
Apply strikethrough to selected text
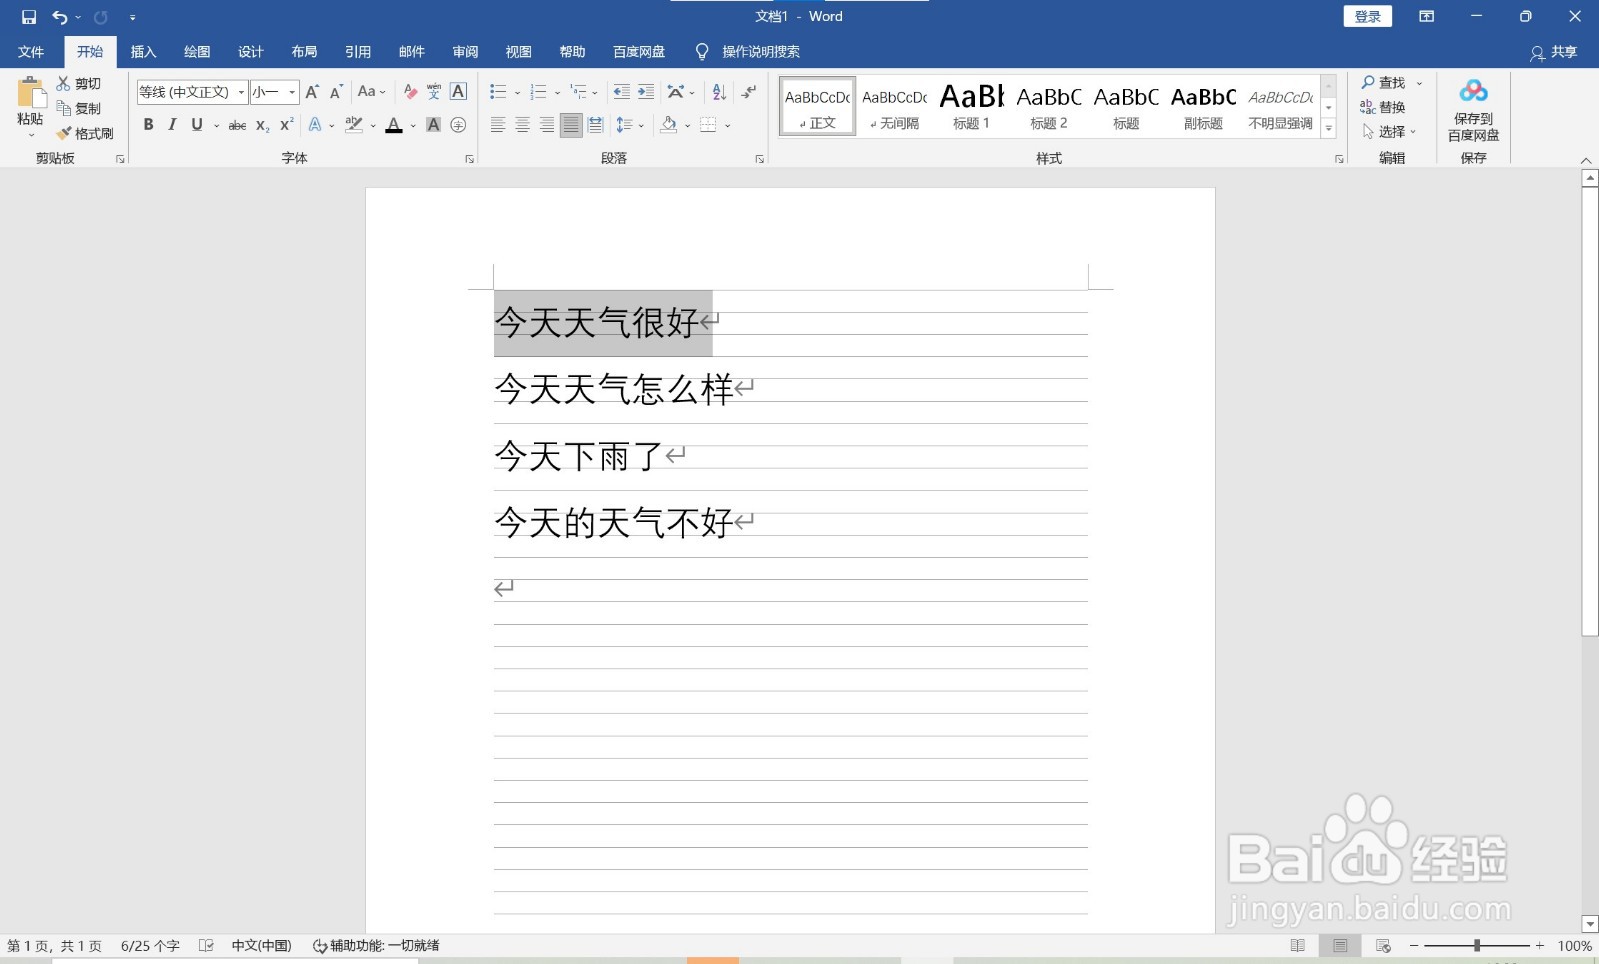(237, 125)
